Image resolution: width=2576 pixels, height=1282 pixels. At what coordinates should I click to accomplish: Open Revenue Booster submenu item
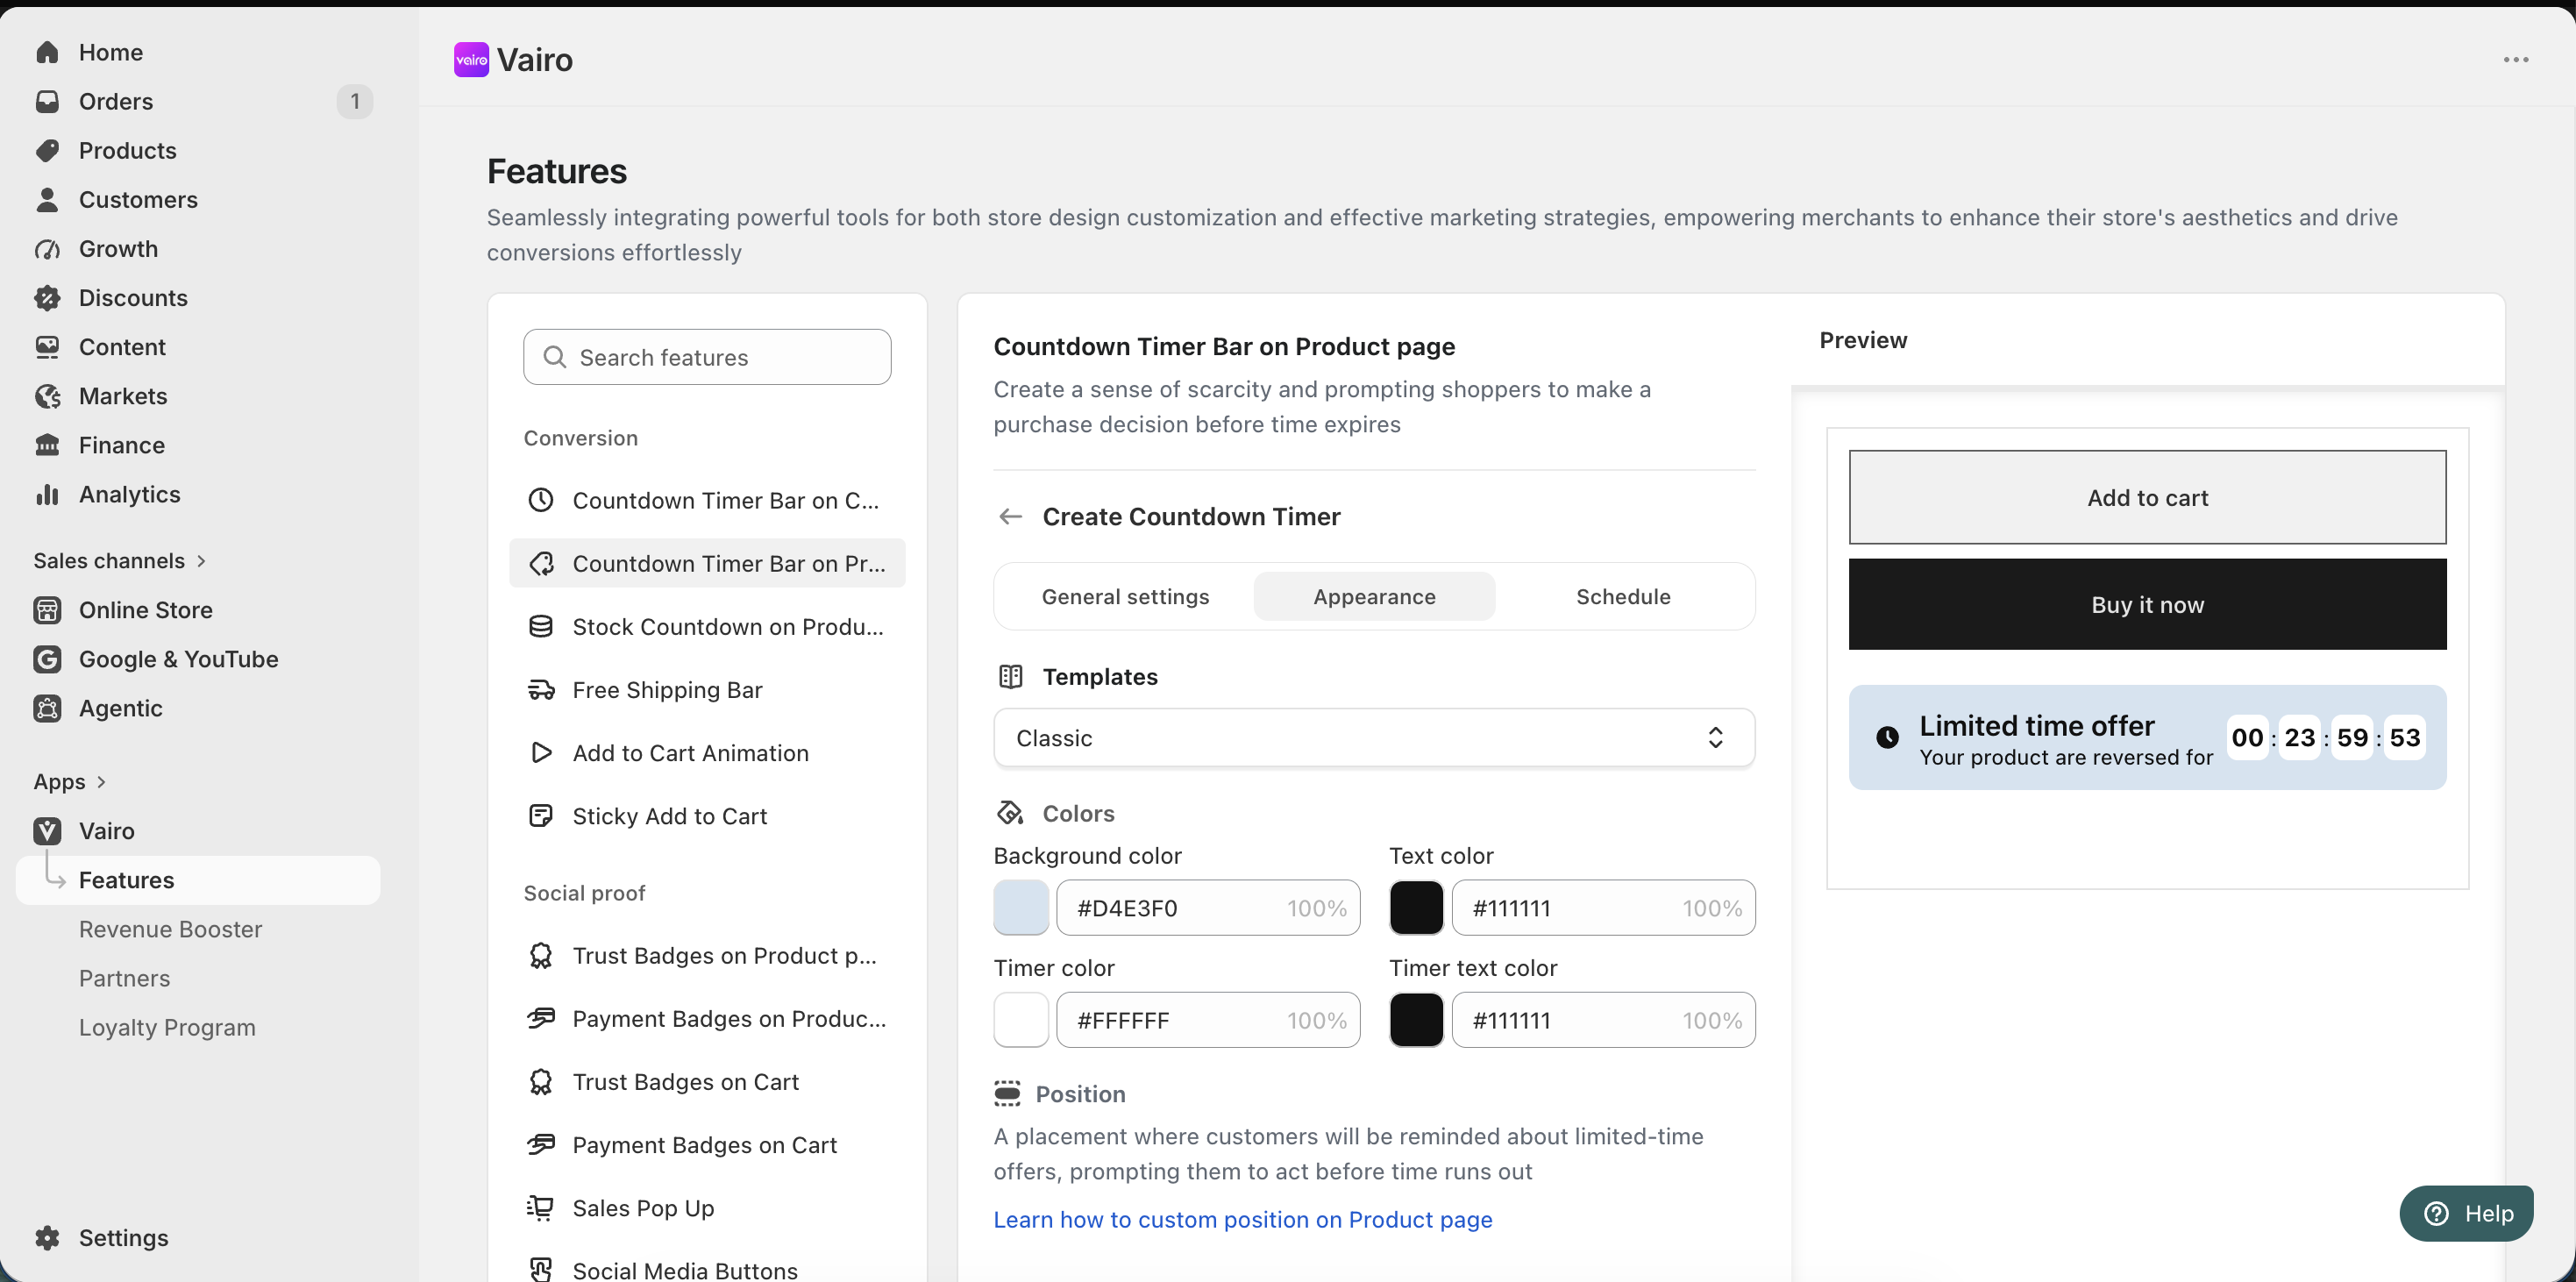click(170, 929)
